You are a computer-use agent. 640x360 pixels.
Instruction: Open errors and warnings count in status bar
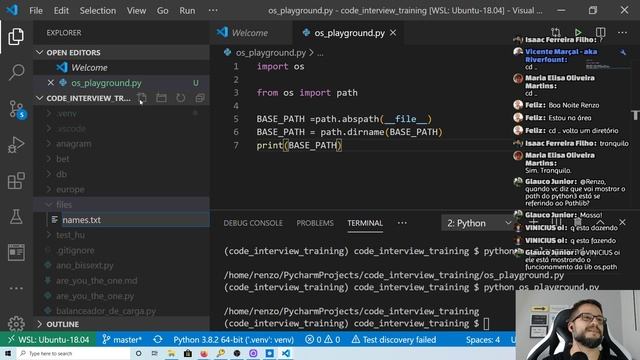[322, 340]
